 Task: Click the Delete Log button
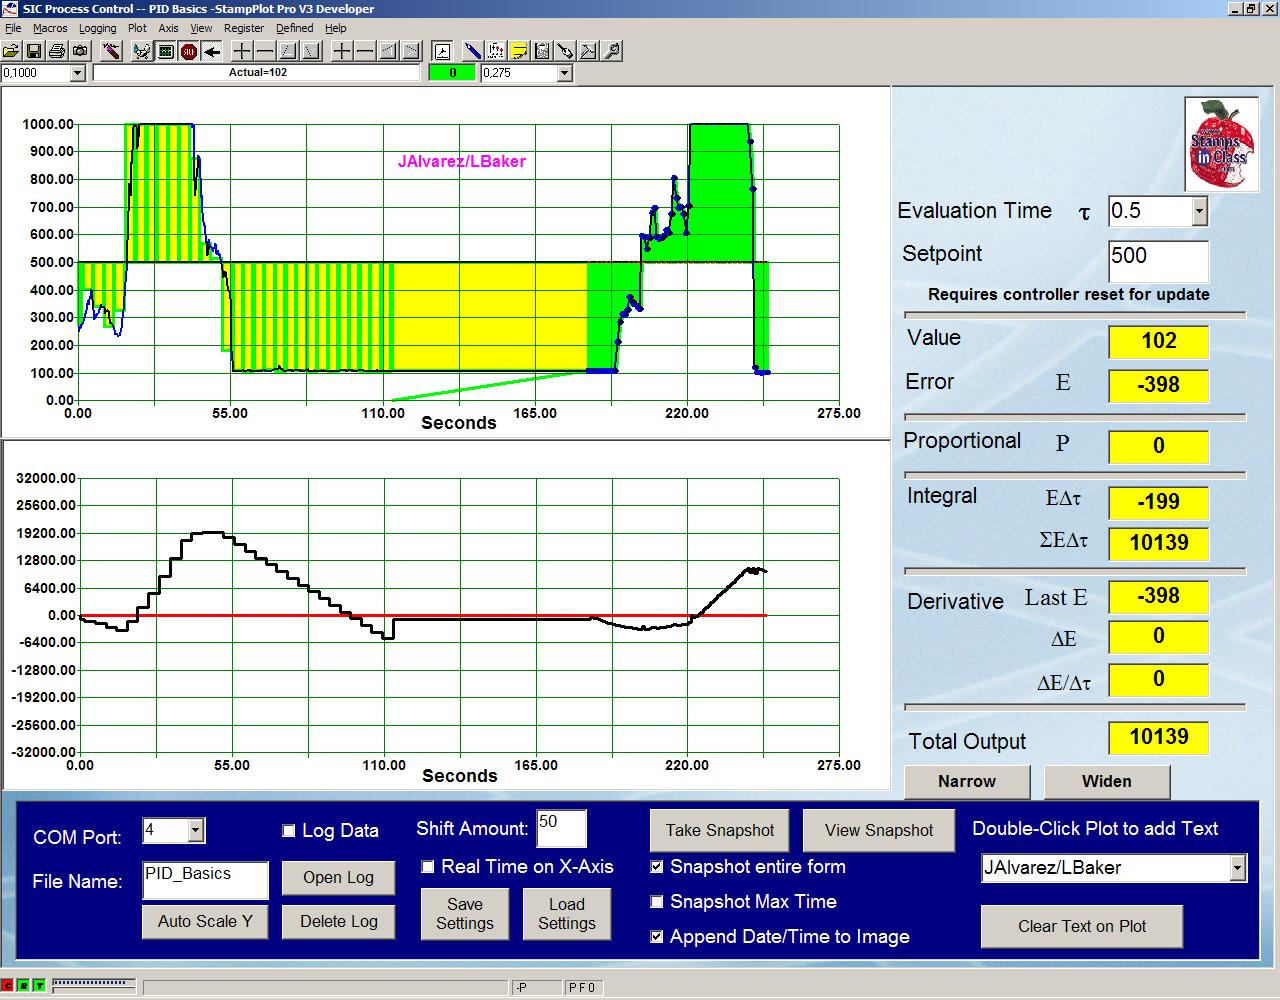tap(338, 921)
